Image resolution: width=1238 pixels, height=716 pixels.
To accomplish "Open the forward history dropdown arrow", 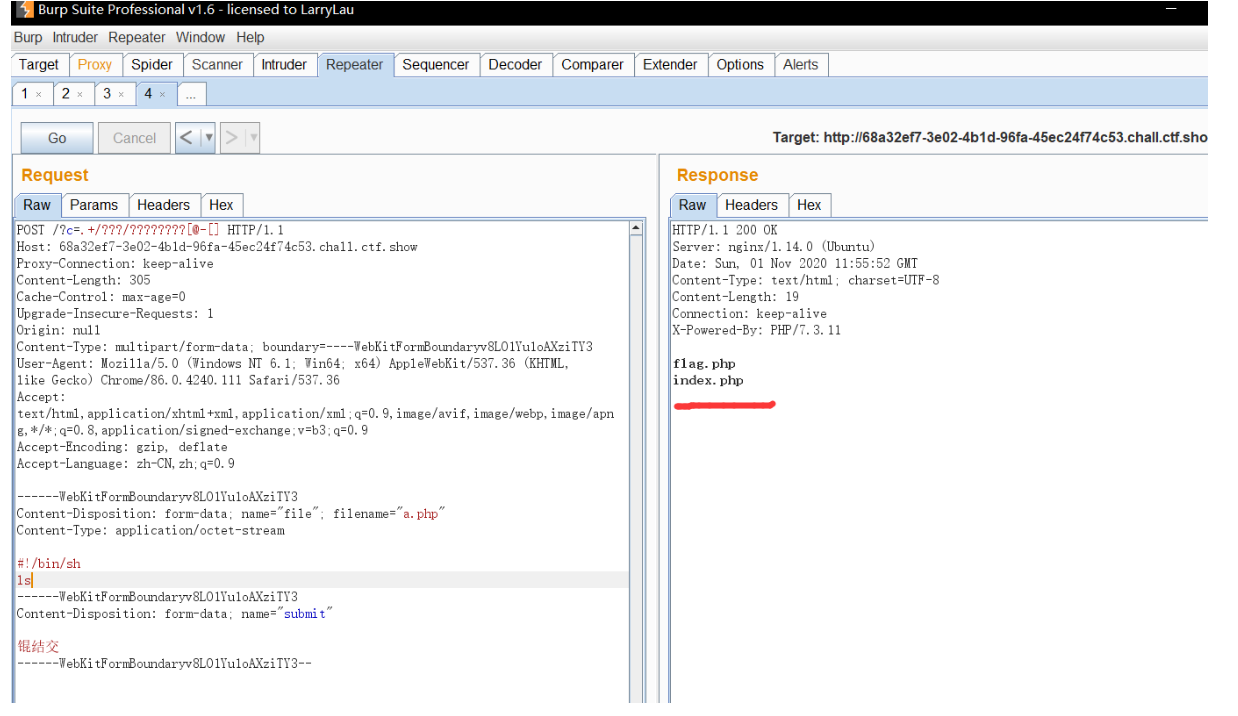I will coord(252,138).
